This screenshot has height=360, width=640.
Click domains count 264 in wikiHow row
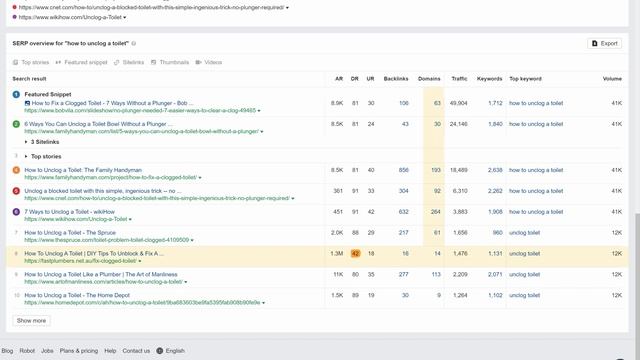coord(436,212)
